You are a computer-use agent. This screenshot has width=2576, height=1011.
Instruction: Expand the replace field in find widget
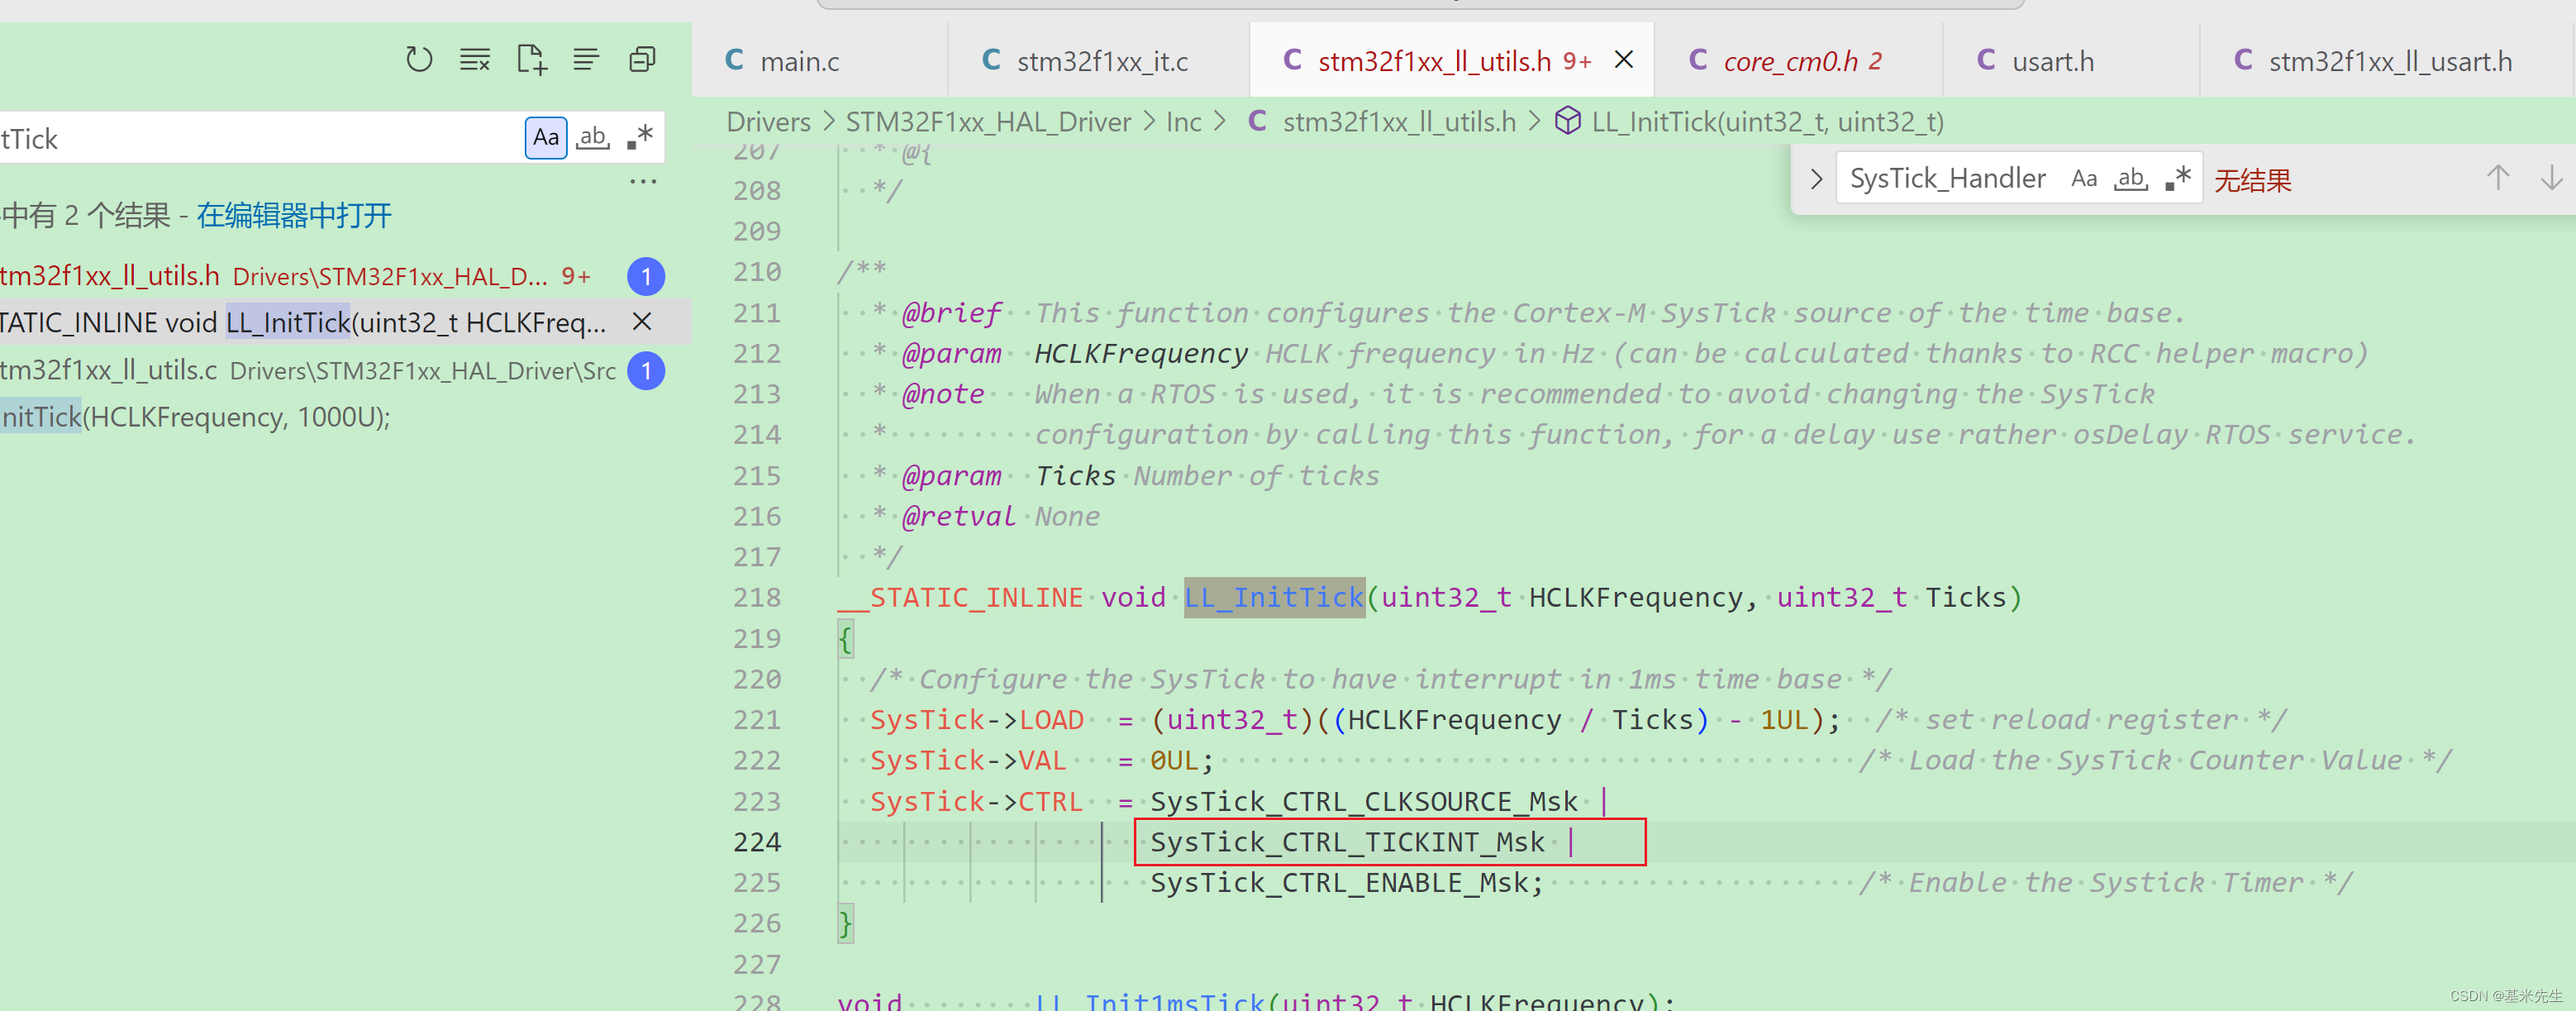(1816, 179)
